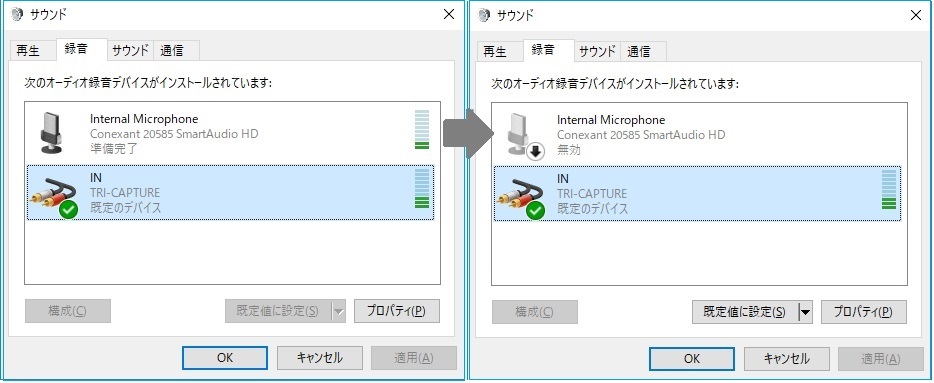Viewport: 934px width, 383px height.
Task: Click Conexant 20585 SmartAudio HD in right window
Action: click(642, 135)
